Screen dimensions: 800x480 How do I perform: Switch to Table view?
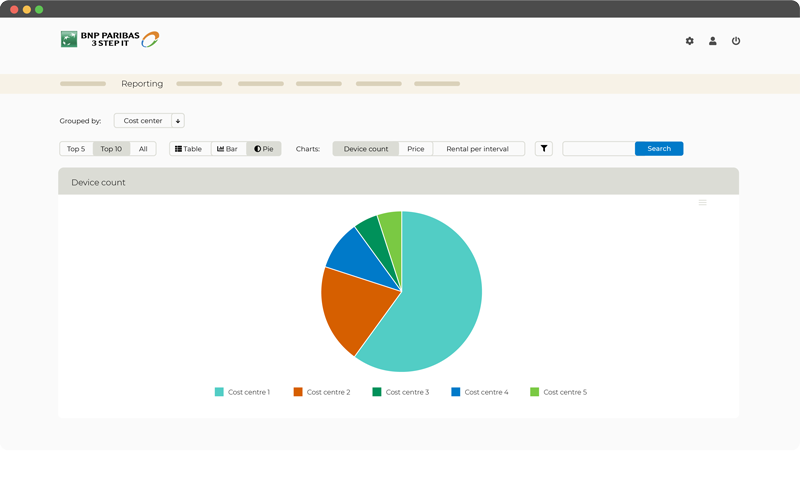(x=189, y=149)
